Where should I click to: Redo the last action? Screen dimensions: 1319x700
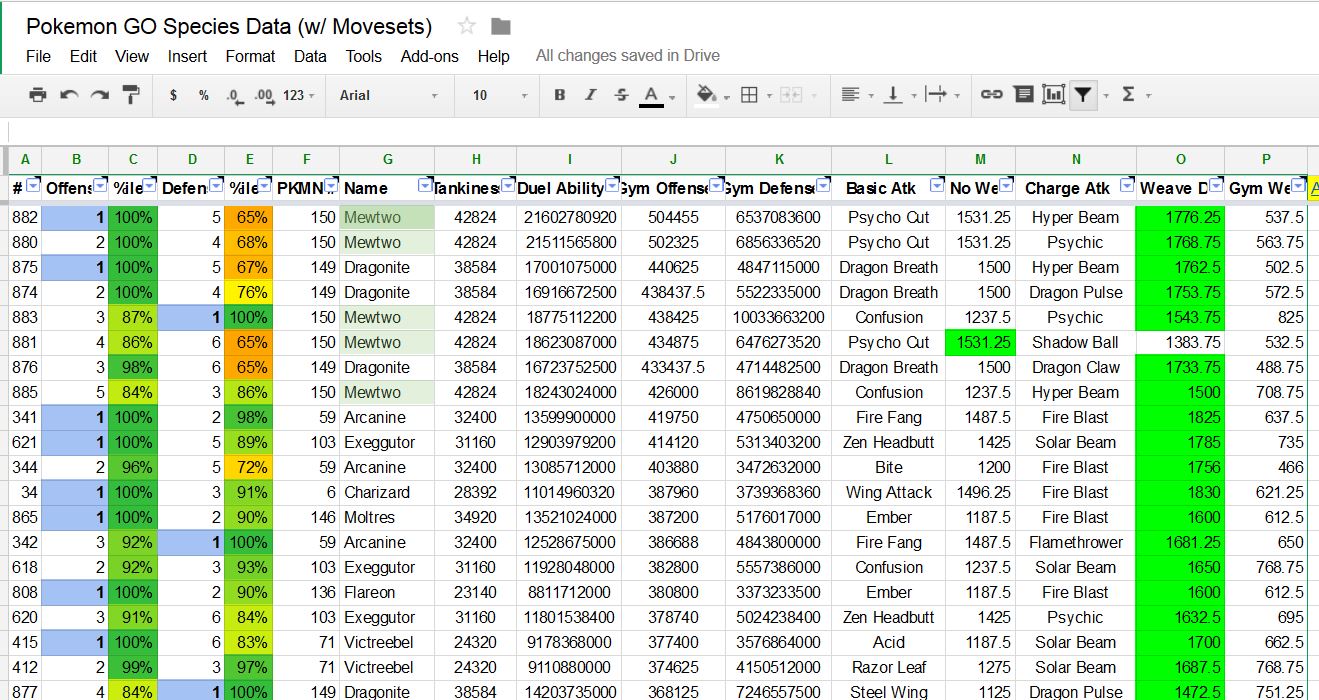pyautogui.click(x=100, y=95)
